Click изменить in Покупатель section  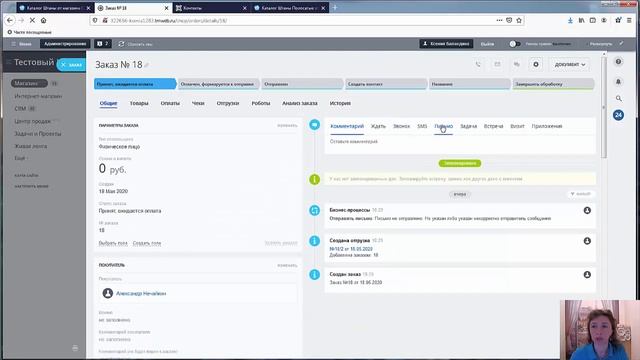pos(287,265)
